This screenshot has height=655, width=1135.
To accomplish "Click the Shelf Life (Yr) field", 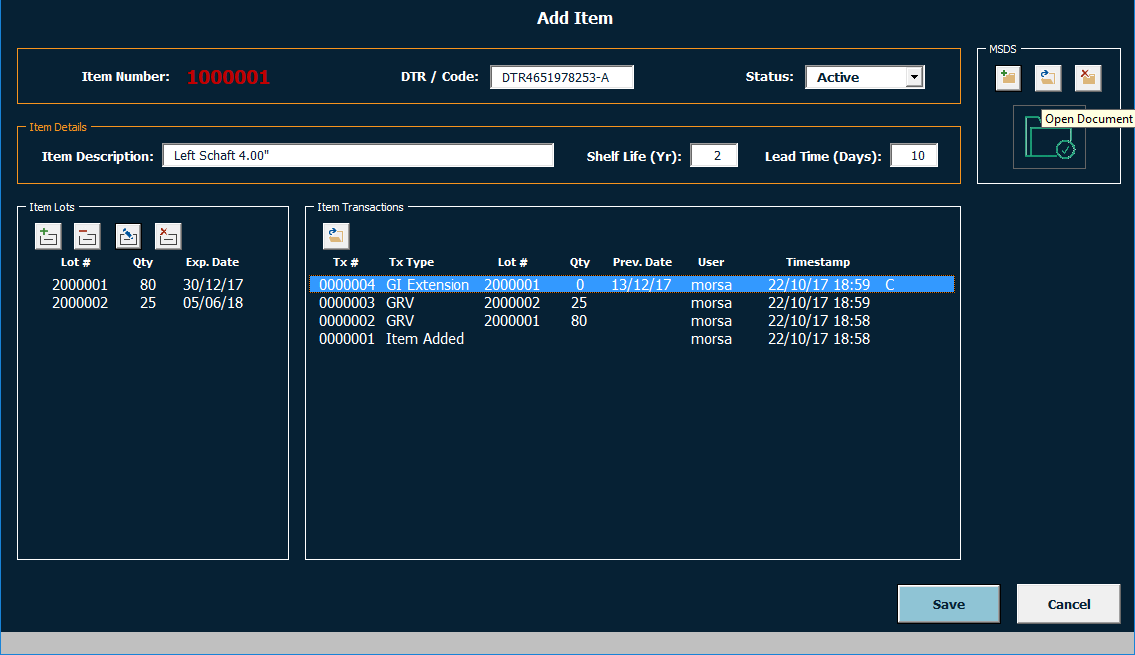I will coord(714,156).
